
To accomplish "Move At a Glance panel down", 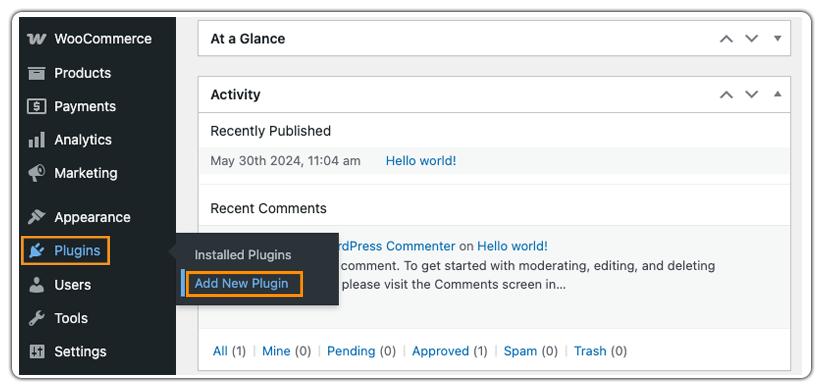I will coord(752,39).
